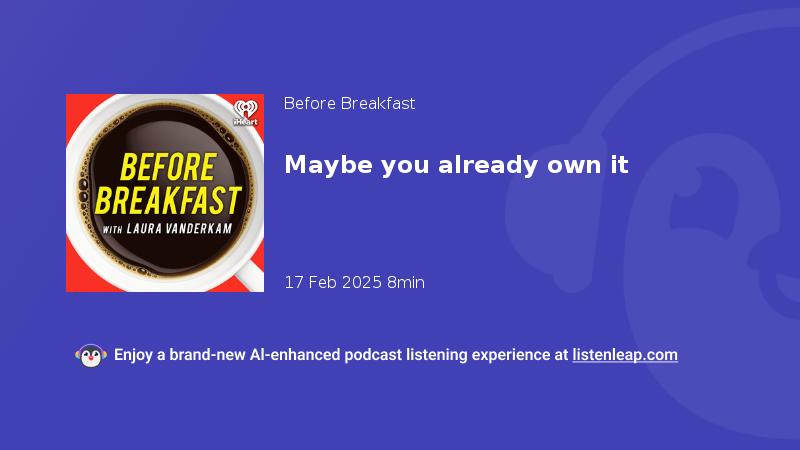Select the 'Before Breakfast' show name text
Screen dimensions: 800x450
(349, 104)
